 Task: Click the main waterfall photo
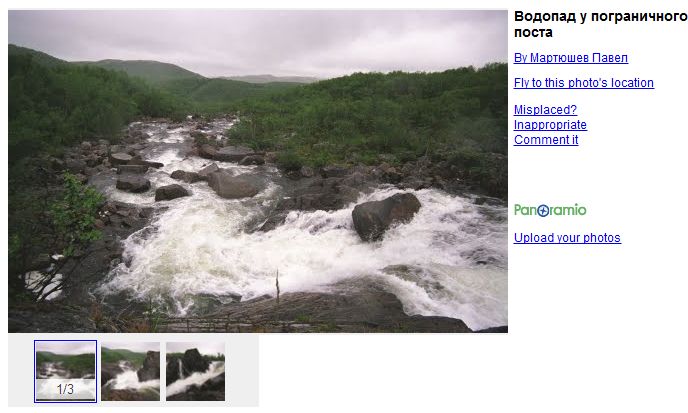pos(258,171)
